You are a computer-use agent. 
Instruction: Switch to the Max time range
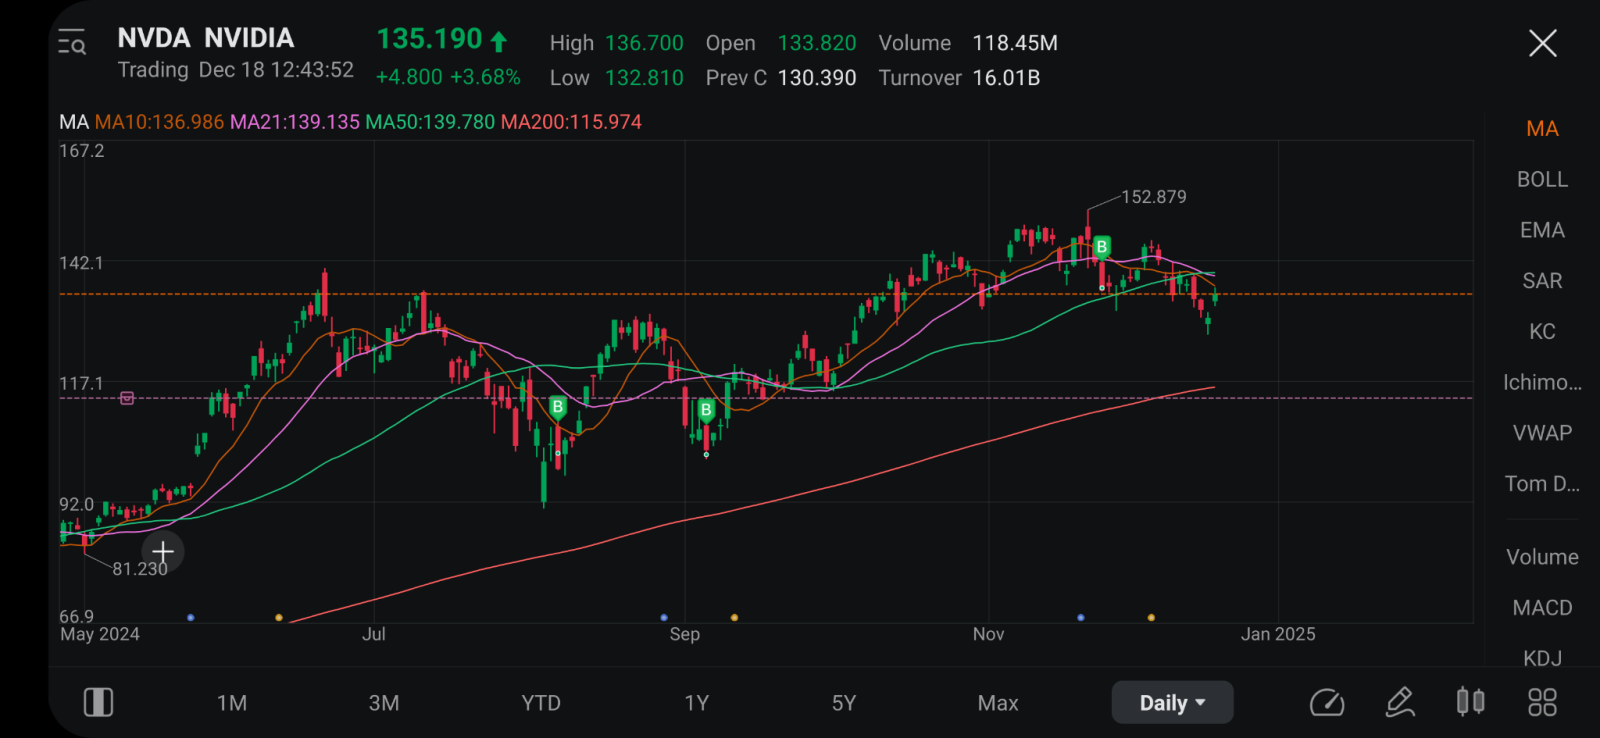coord(998,703)
